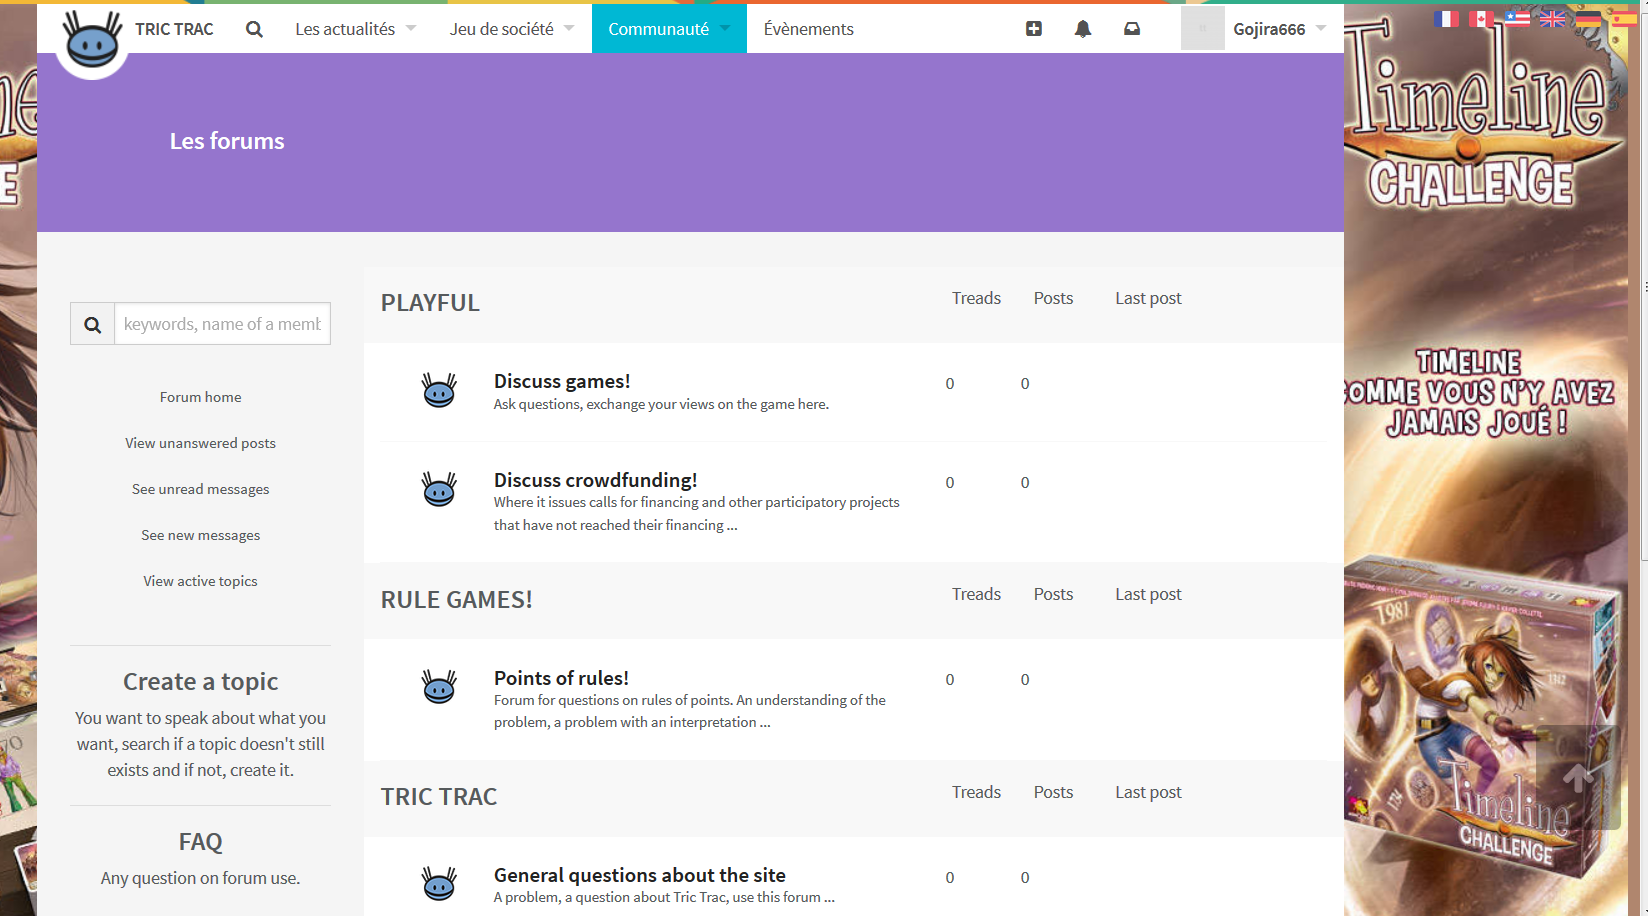Click the back-to-top arrow button

(x=1578, y=777)
